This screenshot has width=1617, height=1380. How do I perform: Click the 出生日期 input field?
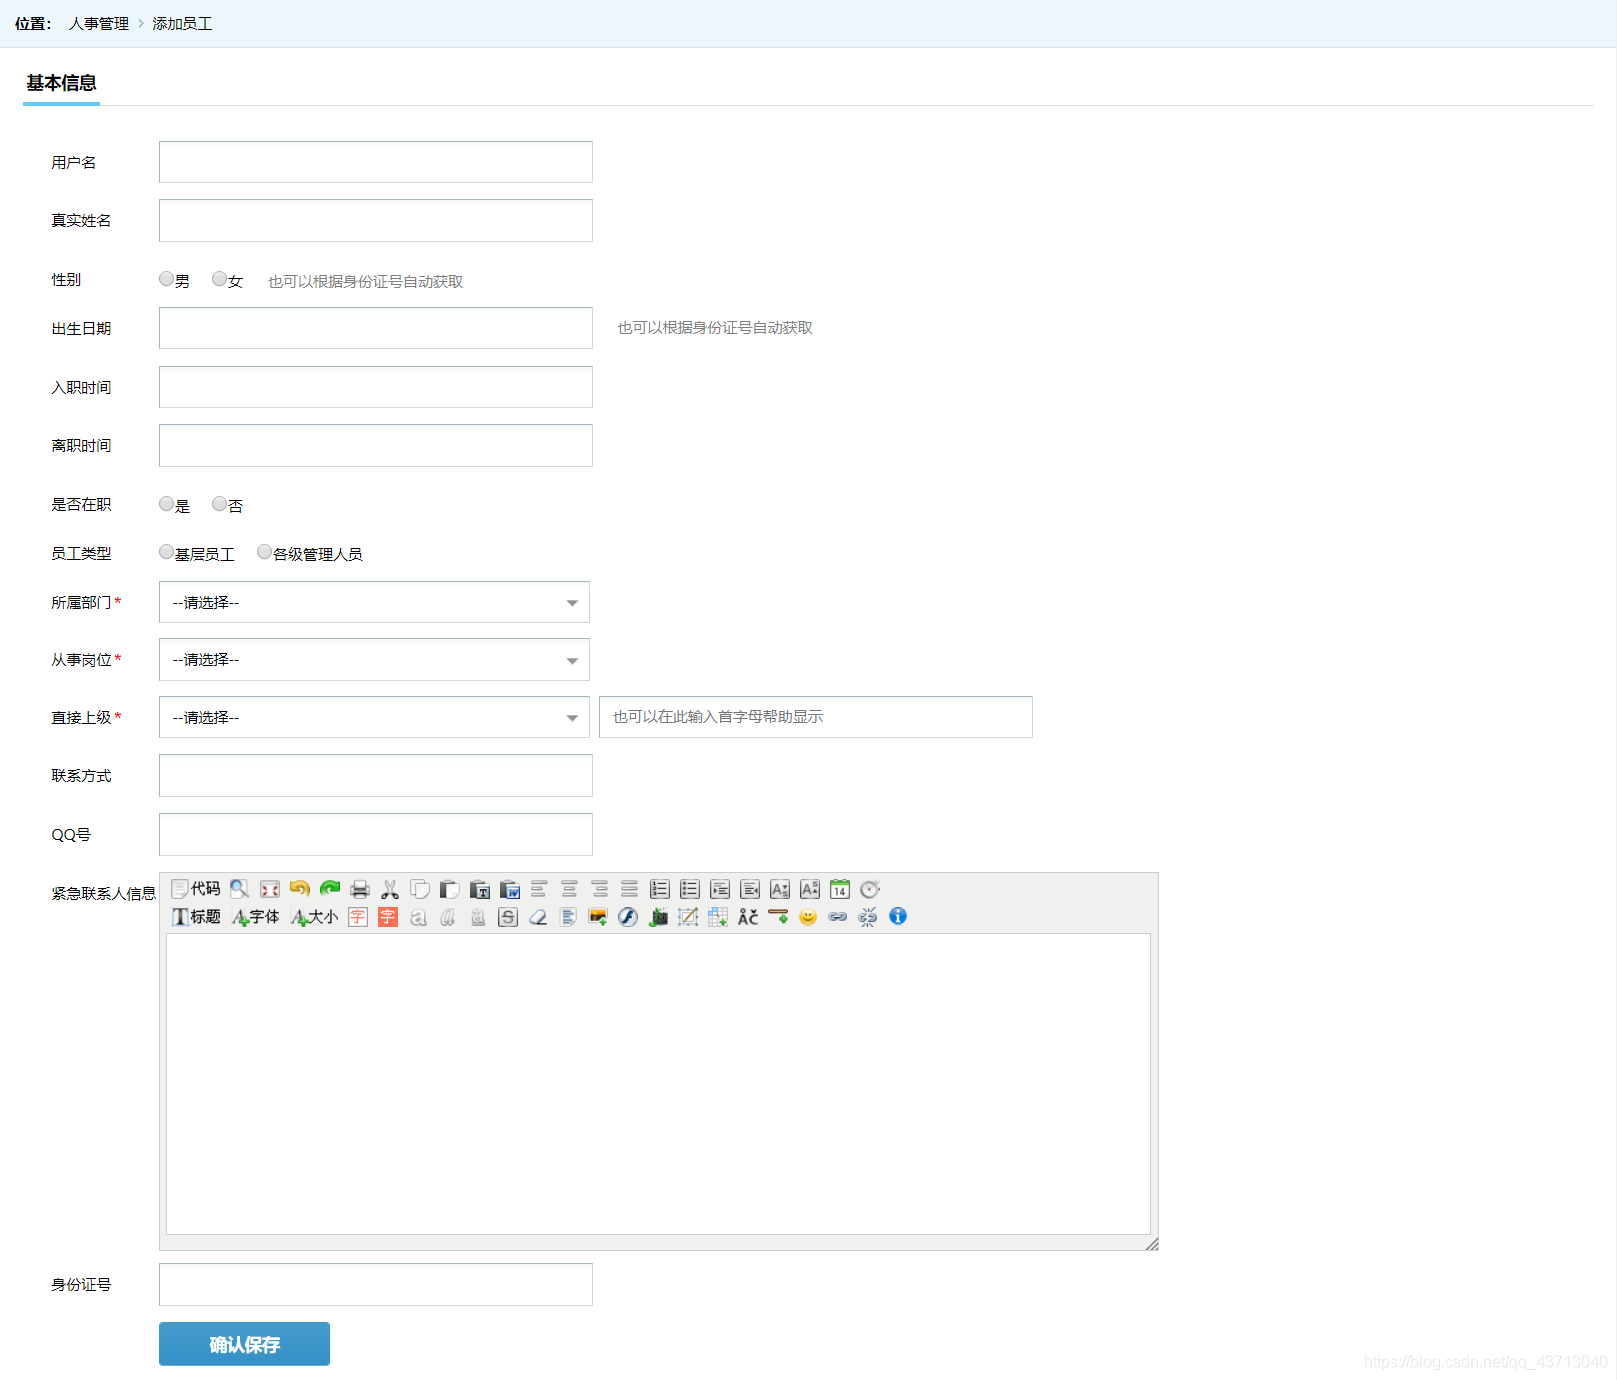tap(376, 328)
